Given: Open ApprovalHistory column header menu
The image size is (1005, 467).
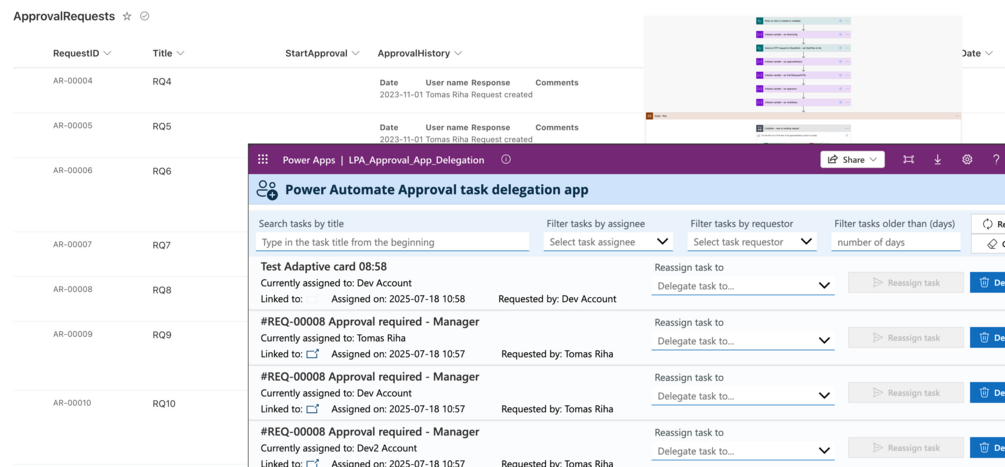Looking at the screenshot, I should pyautogui.click(x=420, y=53).
